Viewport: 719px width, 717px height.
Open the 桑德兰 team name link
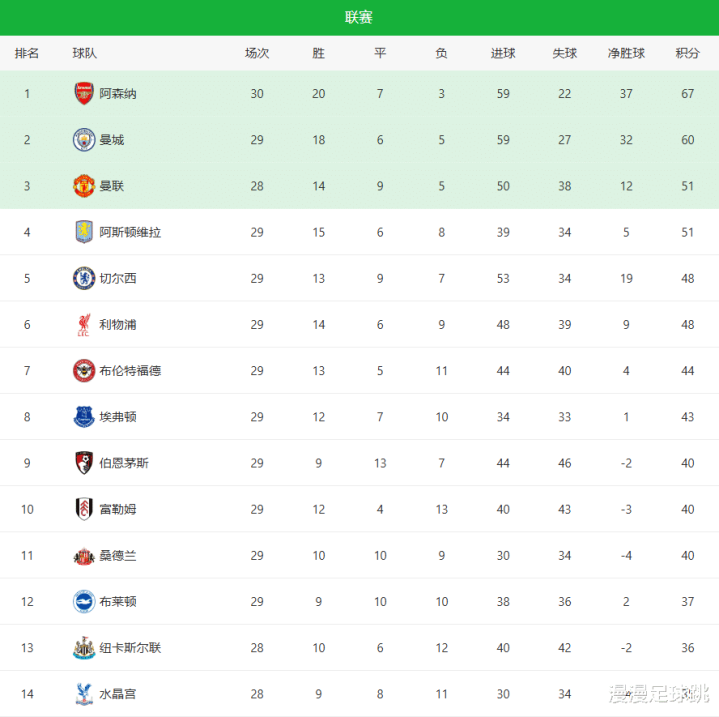118,555
